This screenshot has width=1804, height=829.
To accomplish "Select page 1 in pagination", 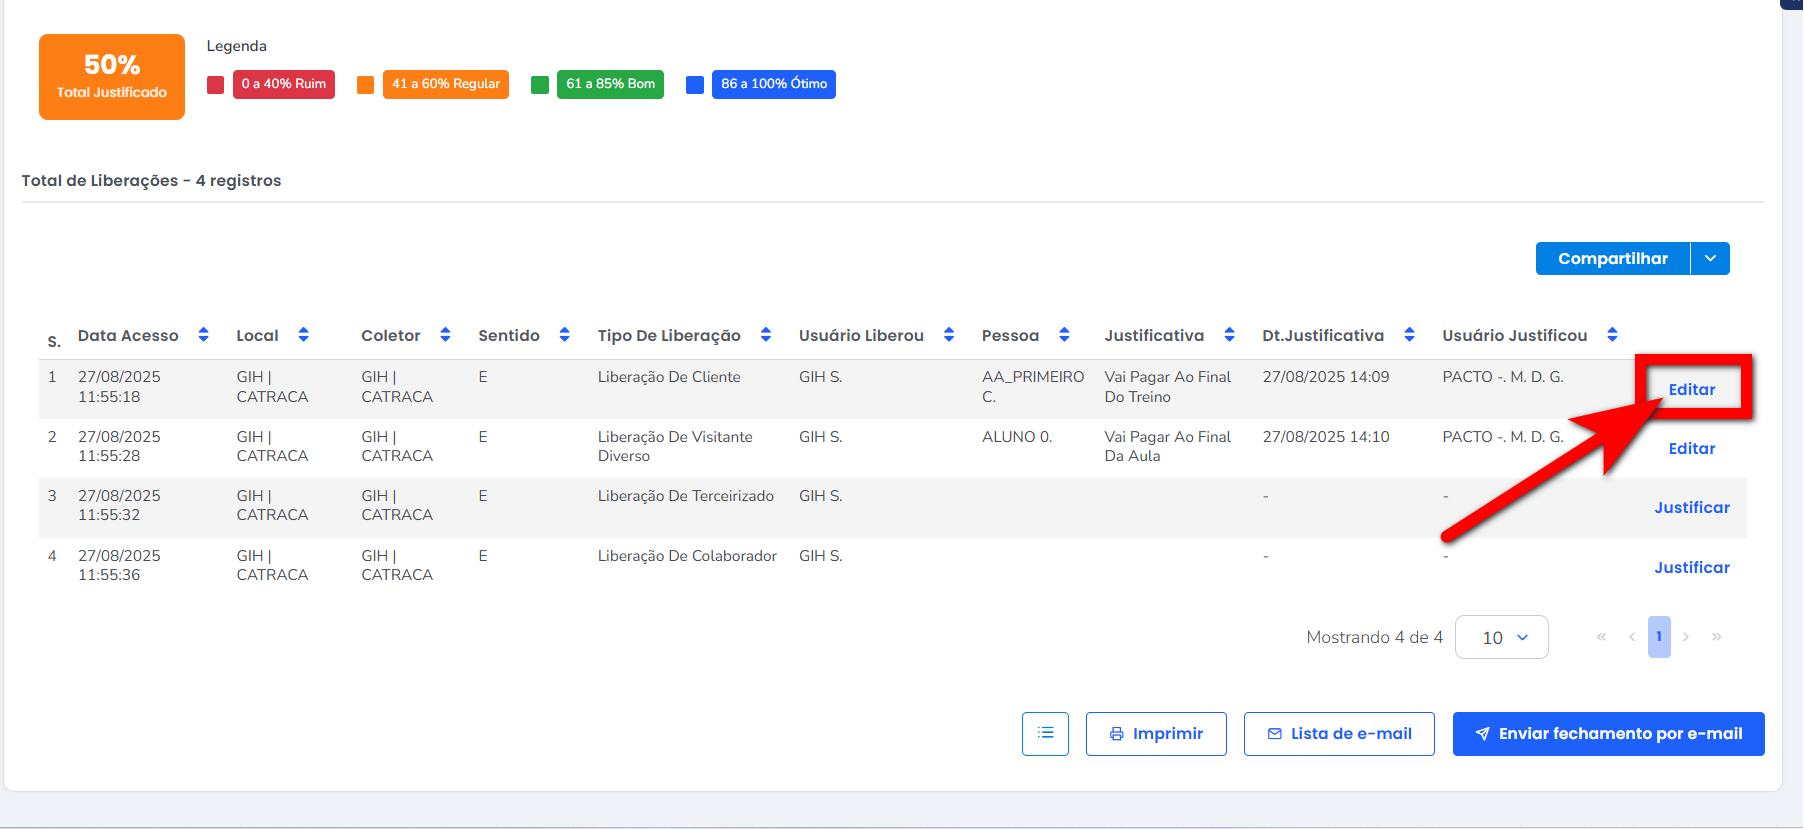I will point(1659,637).
